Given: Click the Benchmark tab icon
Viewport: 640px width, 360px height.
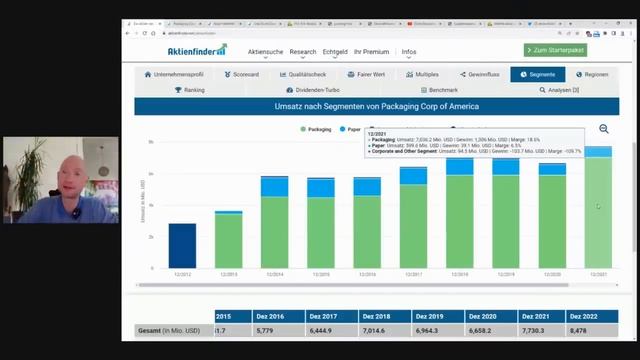Looking at the screenshot, I should click(x=424, y=90).
